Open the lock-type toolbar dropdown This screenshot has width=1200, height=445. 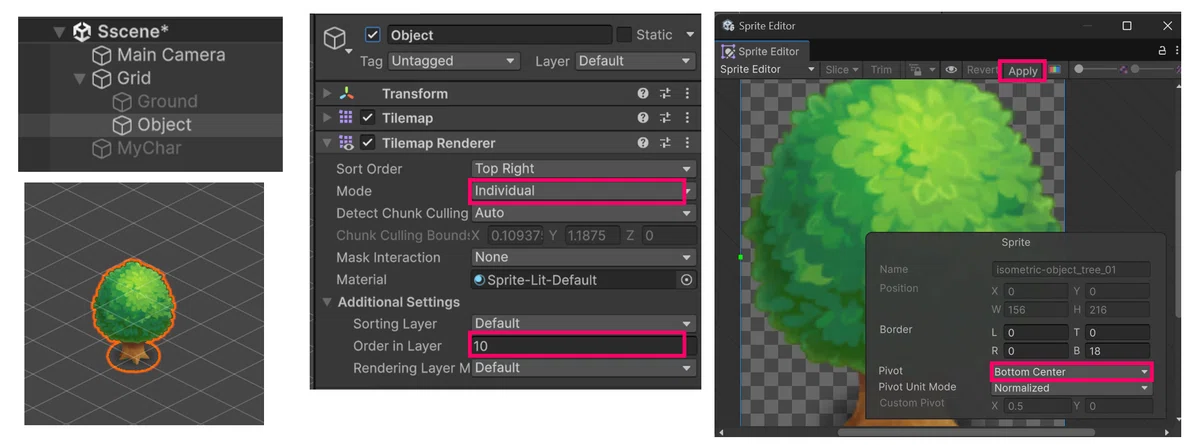pos(921,70)
